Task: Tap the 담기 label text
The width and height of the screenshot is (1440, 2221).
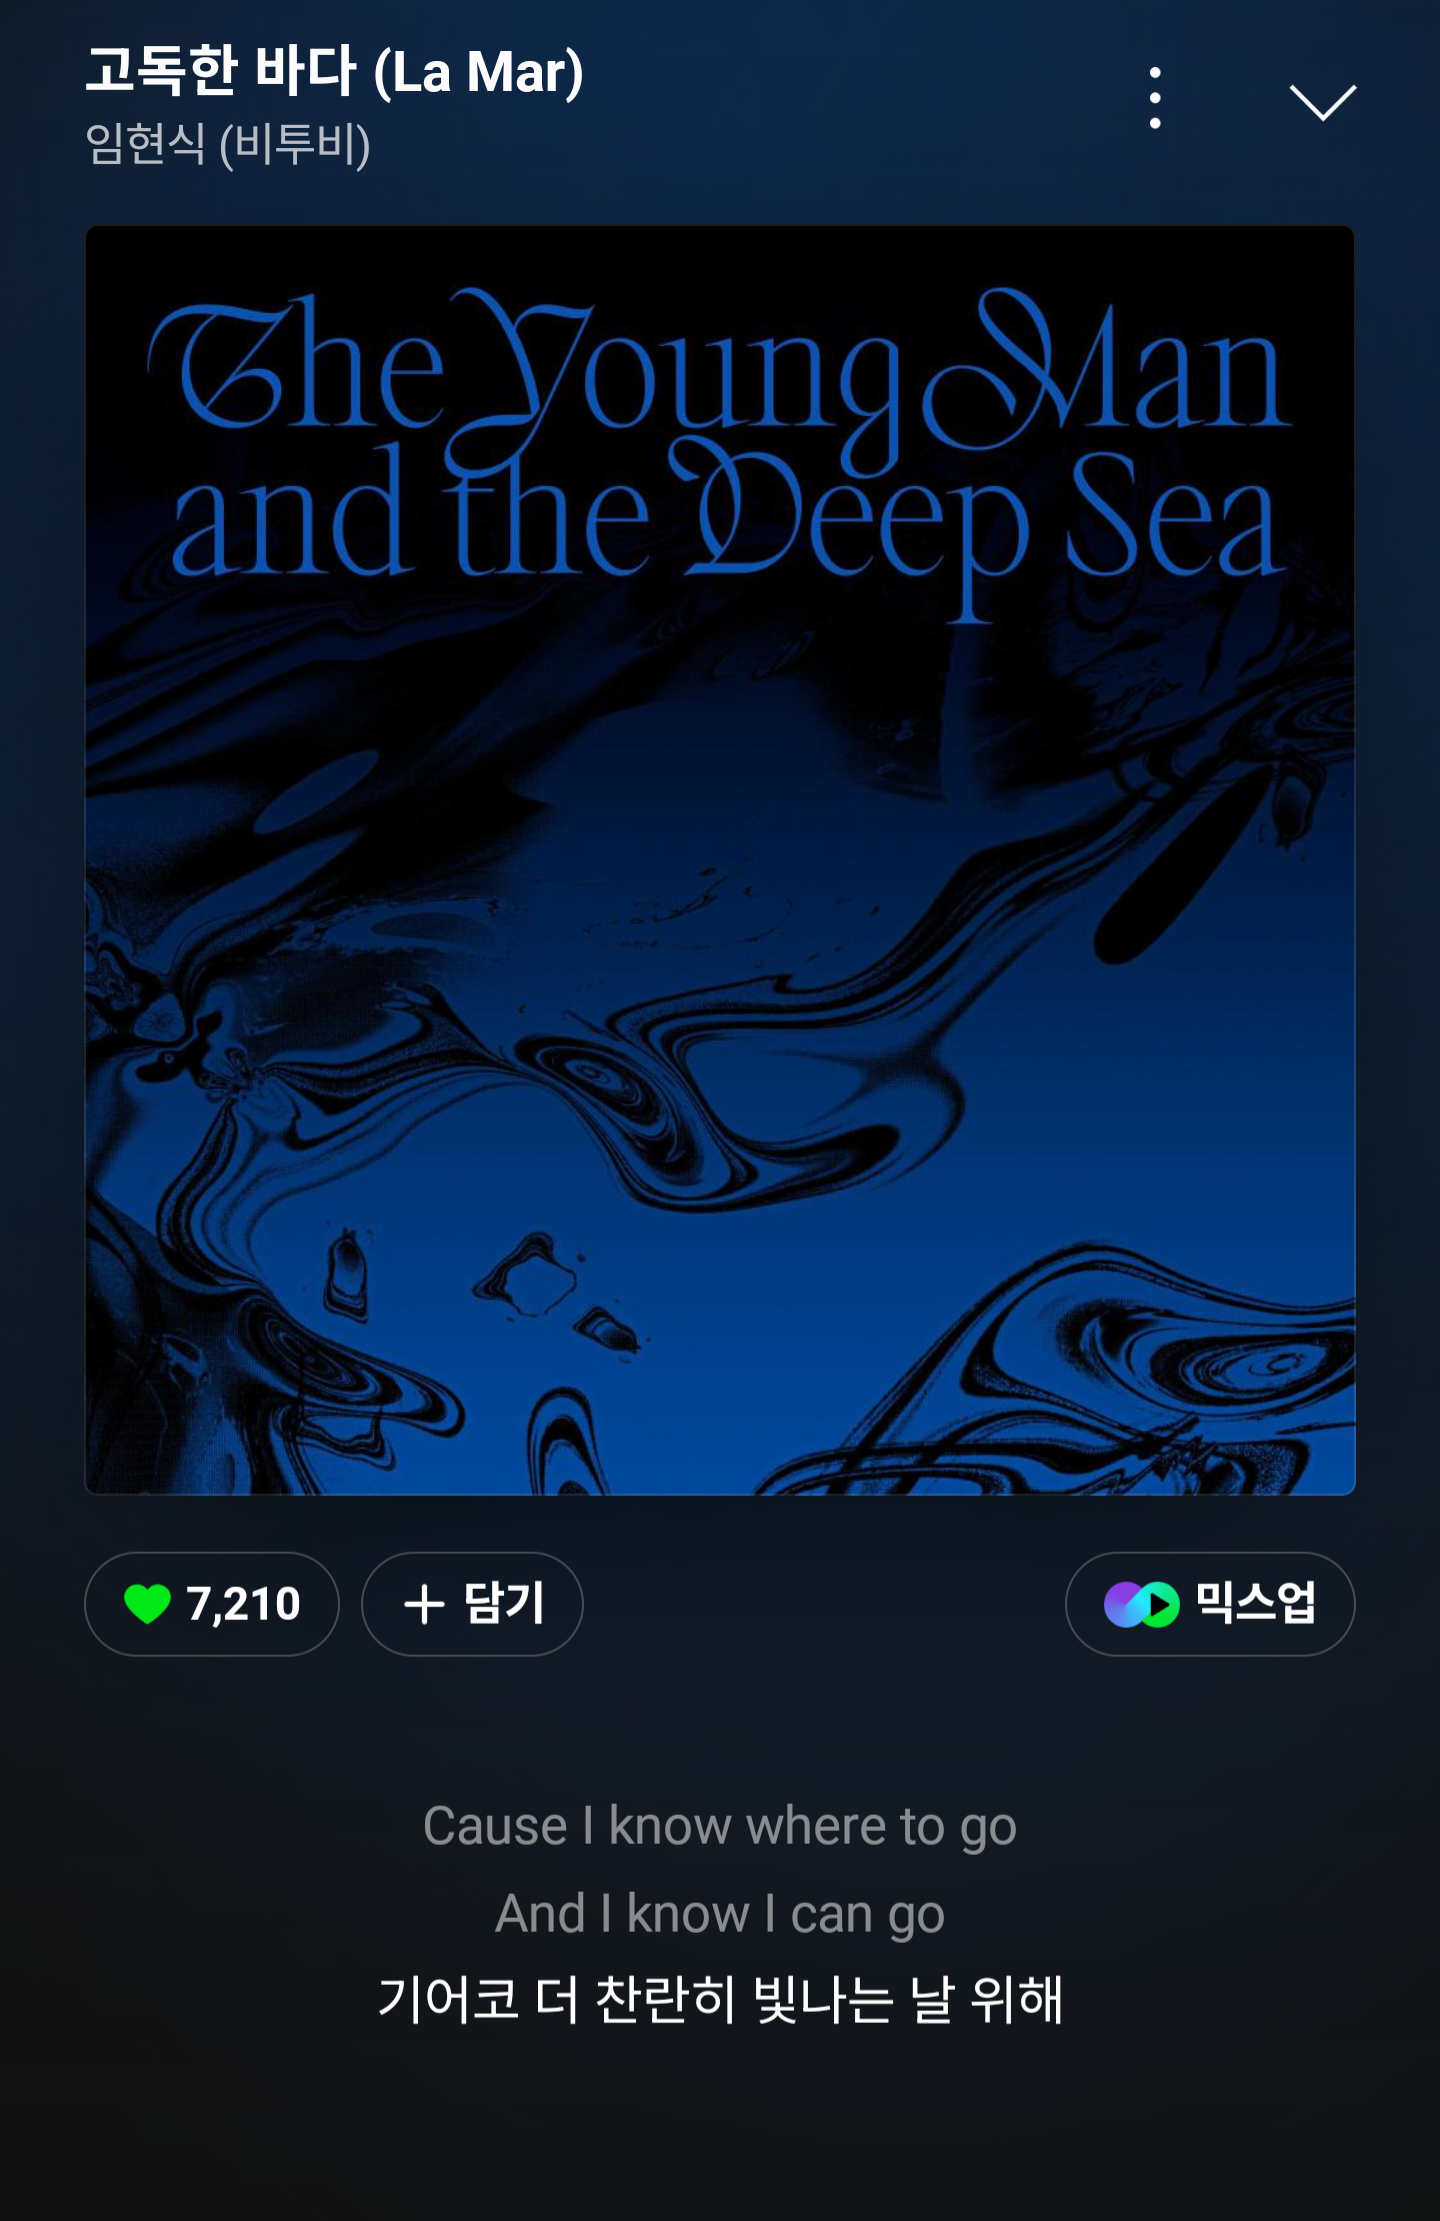Action: coord(504,1603)
